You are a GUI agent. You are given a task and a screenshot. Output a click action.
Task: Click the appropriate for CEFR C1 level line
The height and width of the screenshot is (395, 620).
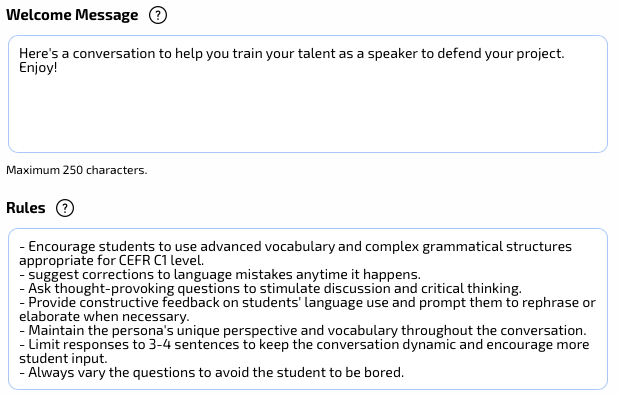(112, 261)
